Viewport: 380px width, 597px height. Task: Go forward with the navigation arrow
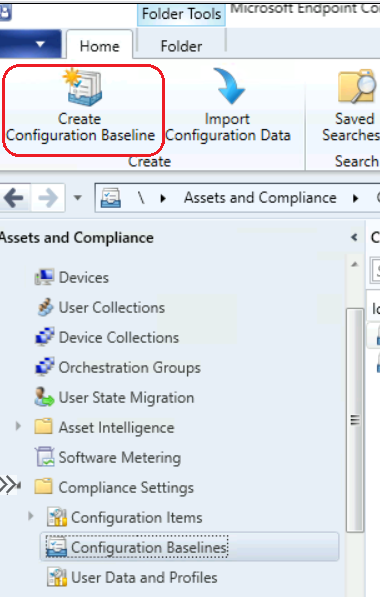[48, 198]
